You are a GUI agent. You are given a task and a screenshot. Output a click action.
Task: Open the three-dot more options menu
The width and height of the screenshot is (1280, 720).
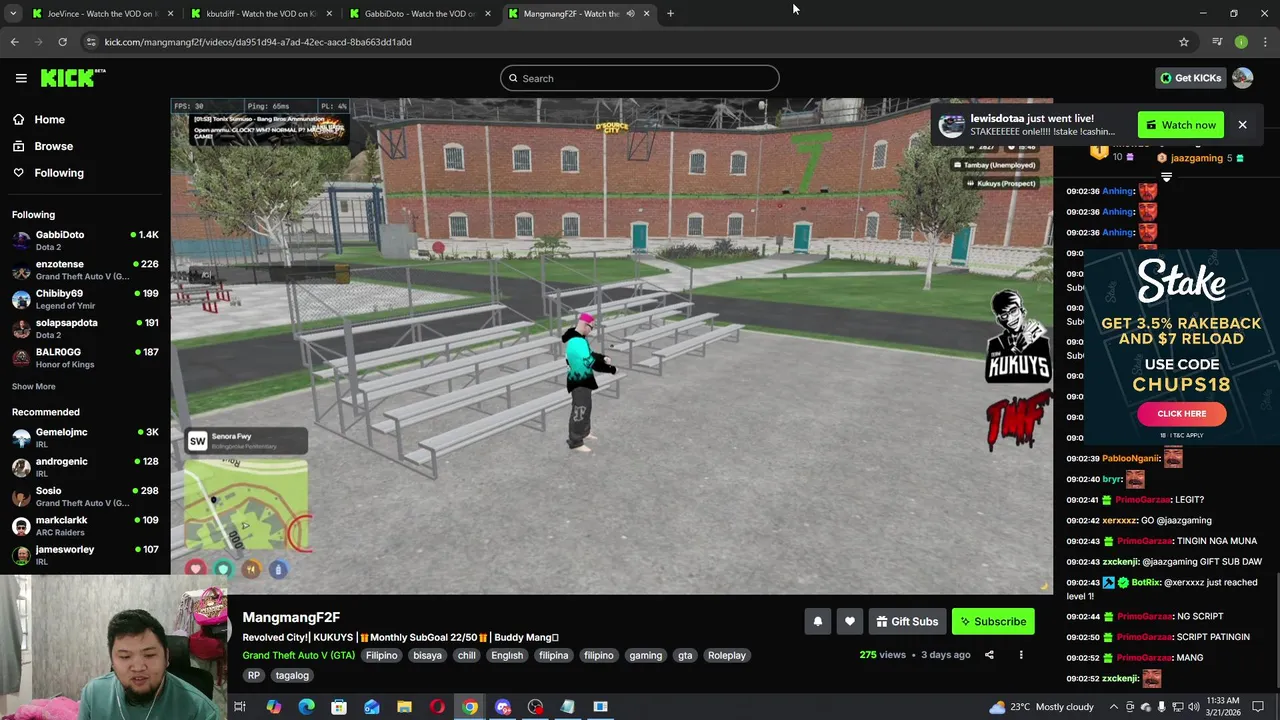1021,655
